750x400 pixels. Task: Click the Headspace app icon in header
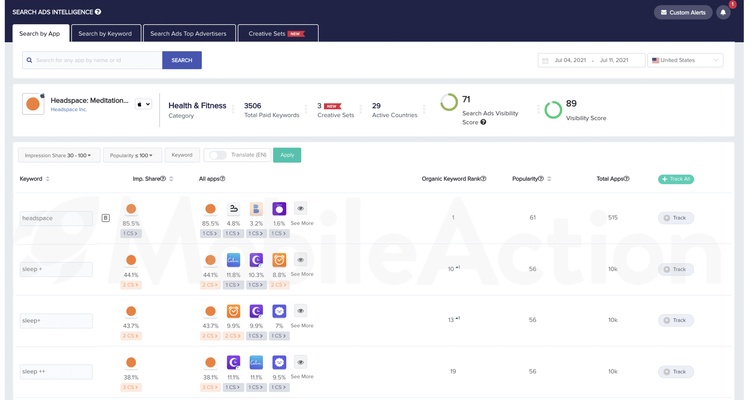click(x=33, y=104)
